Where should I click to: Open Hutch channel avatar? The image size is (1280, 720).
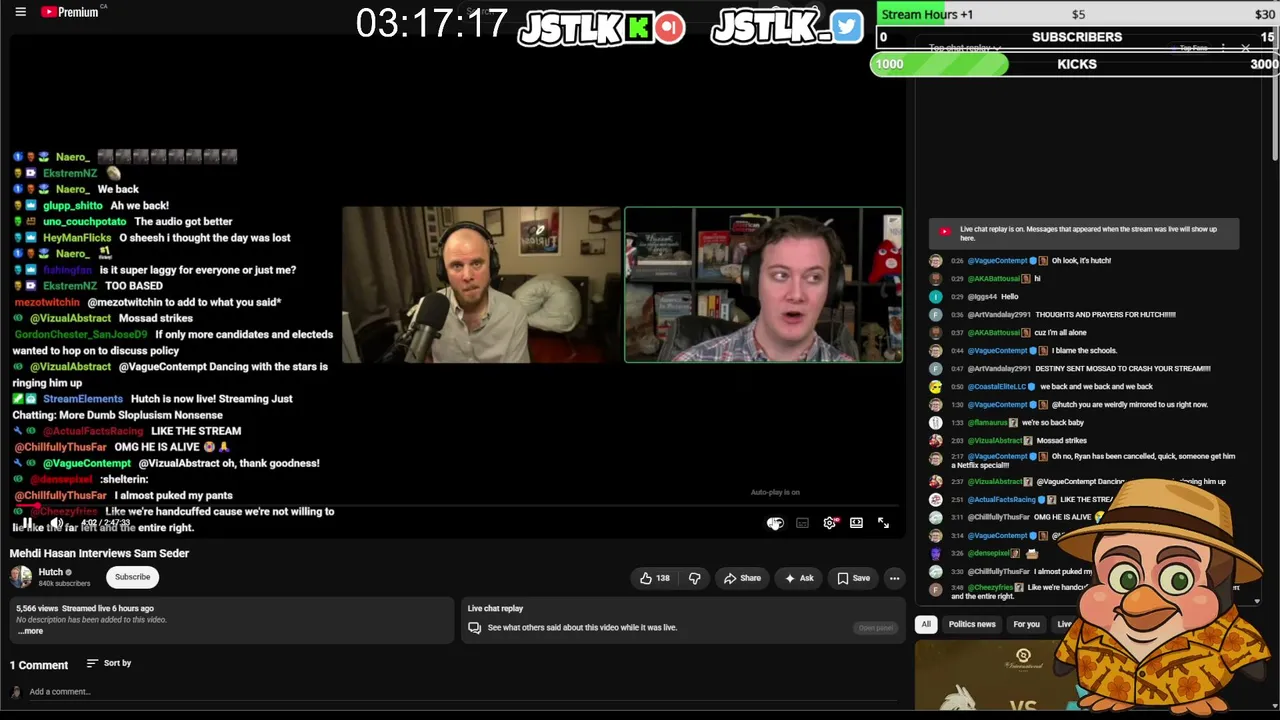(20, 577)
